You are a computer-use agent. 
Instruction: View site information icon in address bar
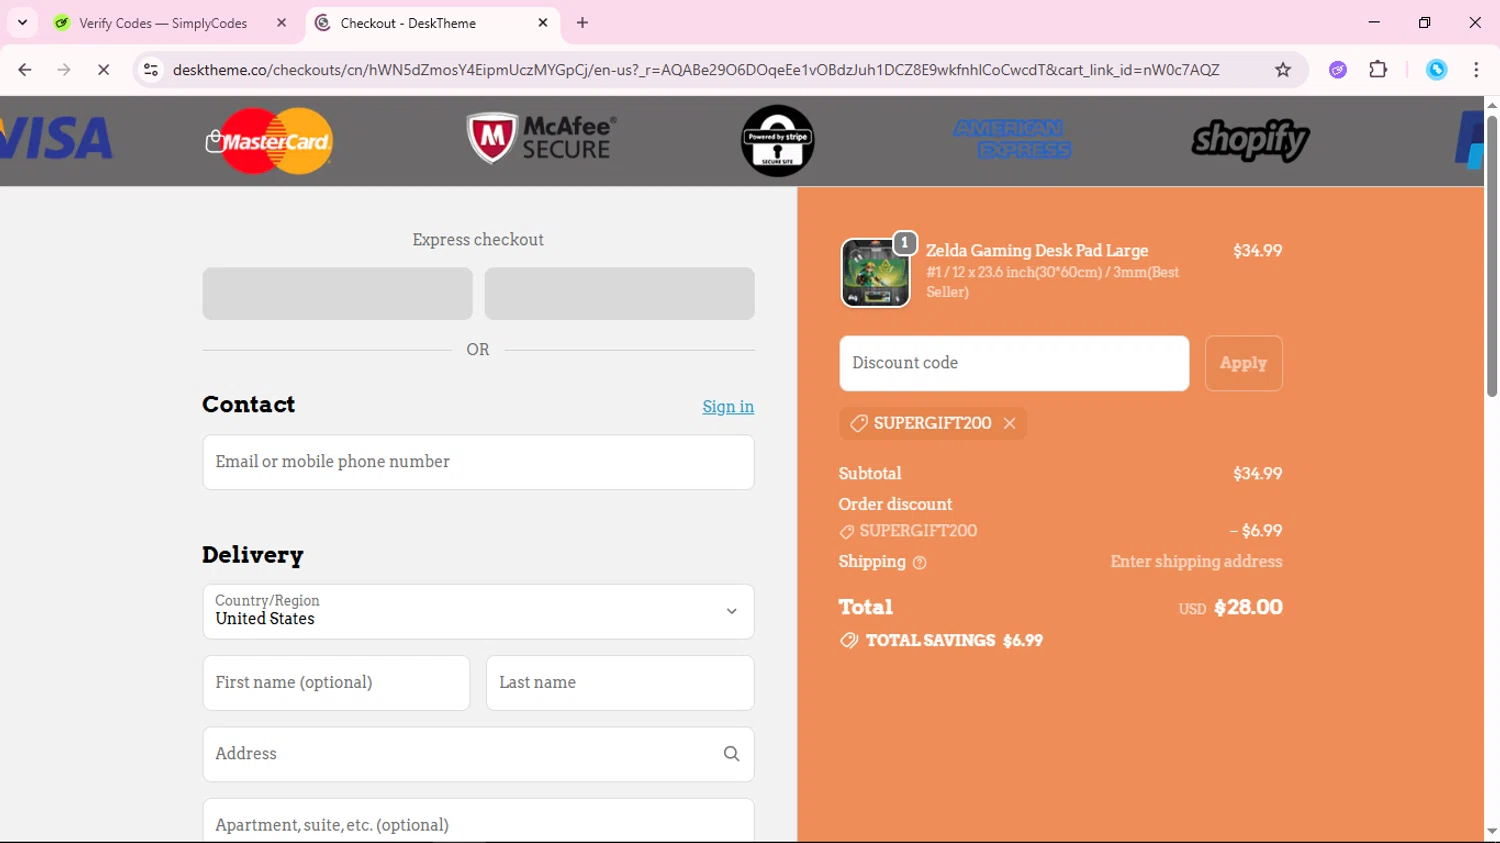(x=151, y=69)
